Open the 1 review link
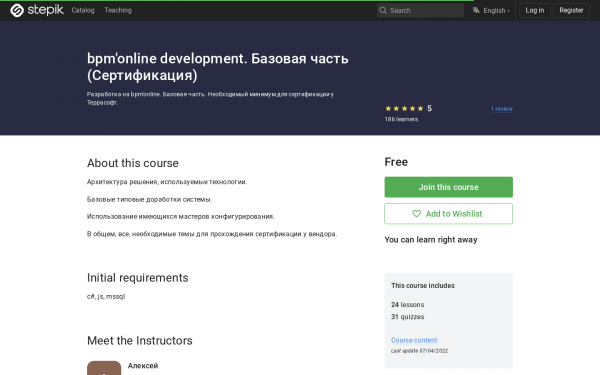The image size is (600, 375). [502, 109]
